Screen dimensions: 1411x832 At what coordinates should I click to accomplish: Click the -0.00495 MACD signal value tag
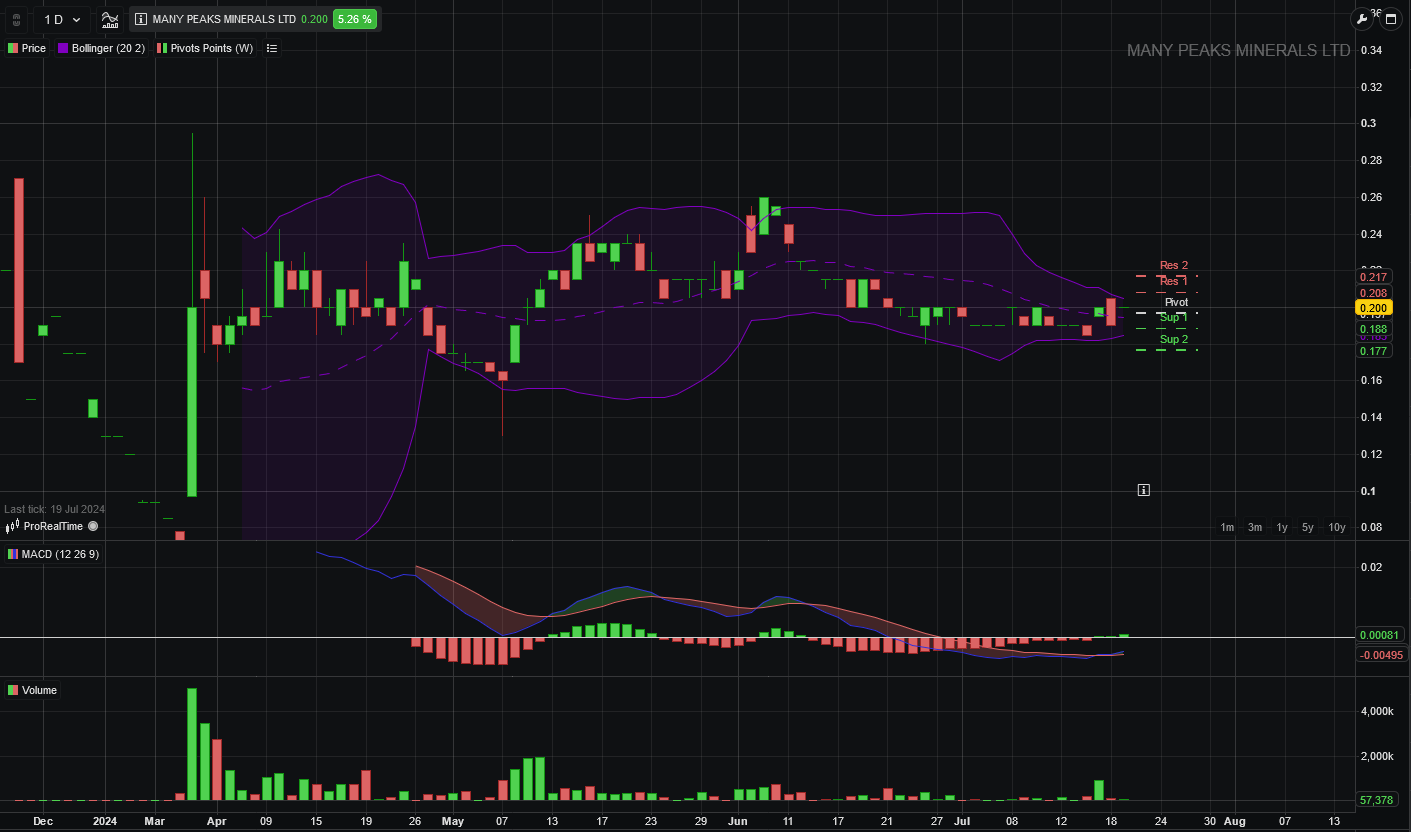pos(1381,655)
